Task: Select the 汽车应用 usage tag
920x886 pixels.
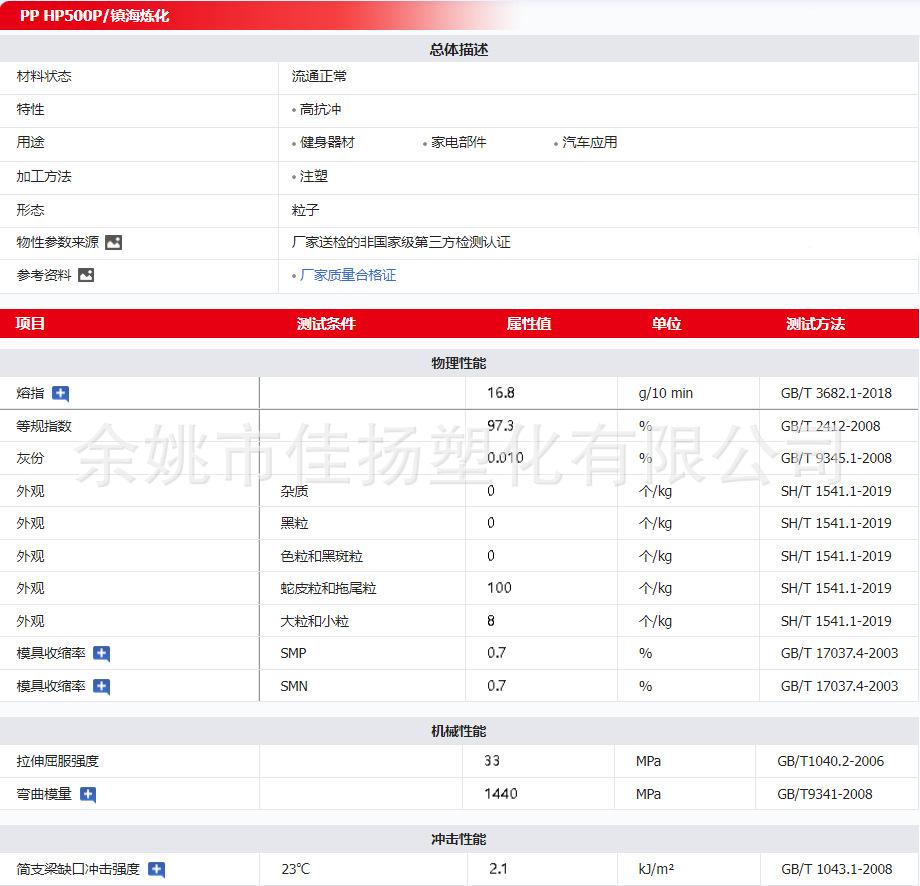Action: point(589,142)
